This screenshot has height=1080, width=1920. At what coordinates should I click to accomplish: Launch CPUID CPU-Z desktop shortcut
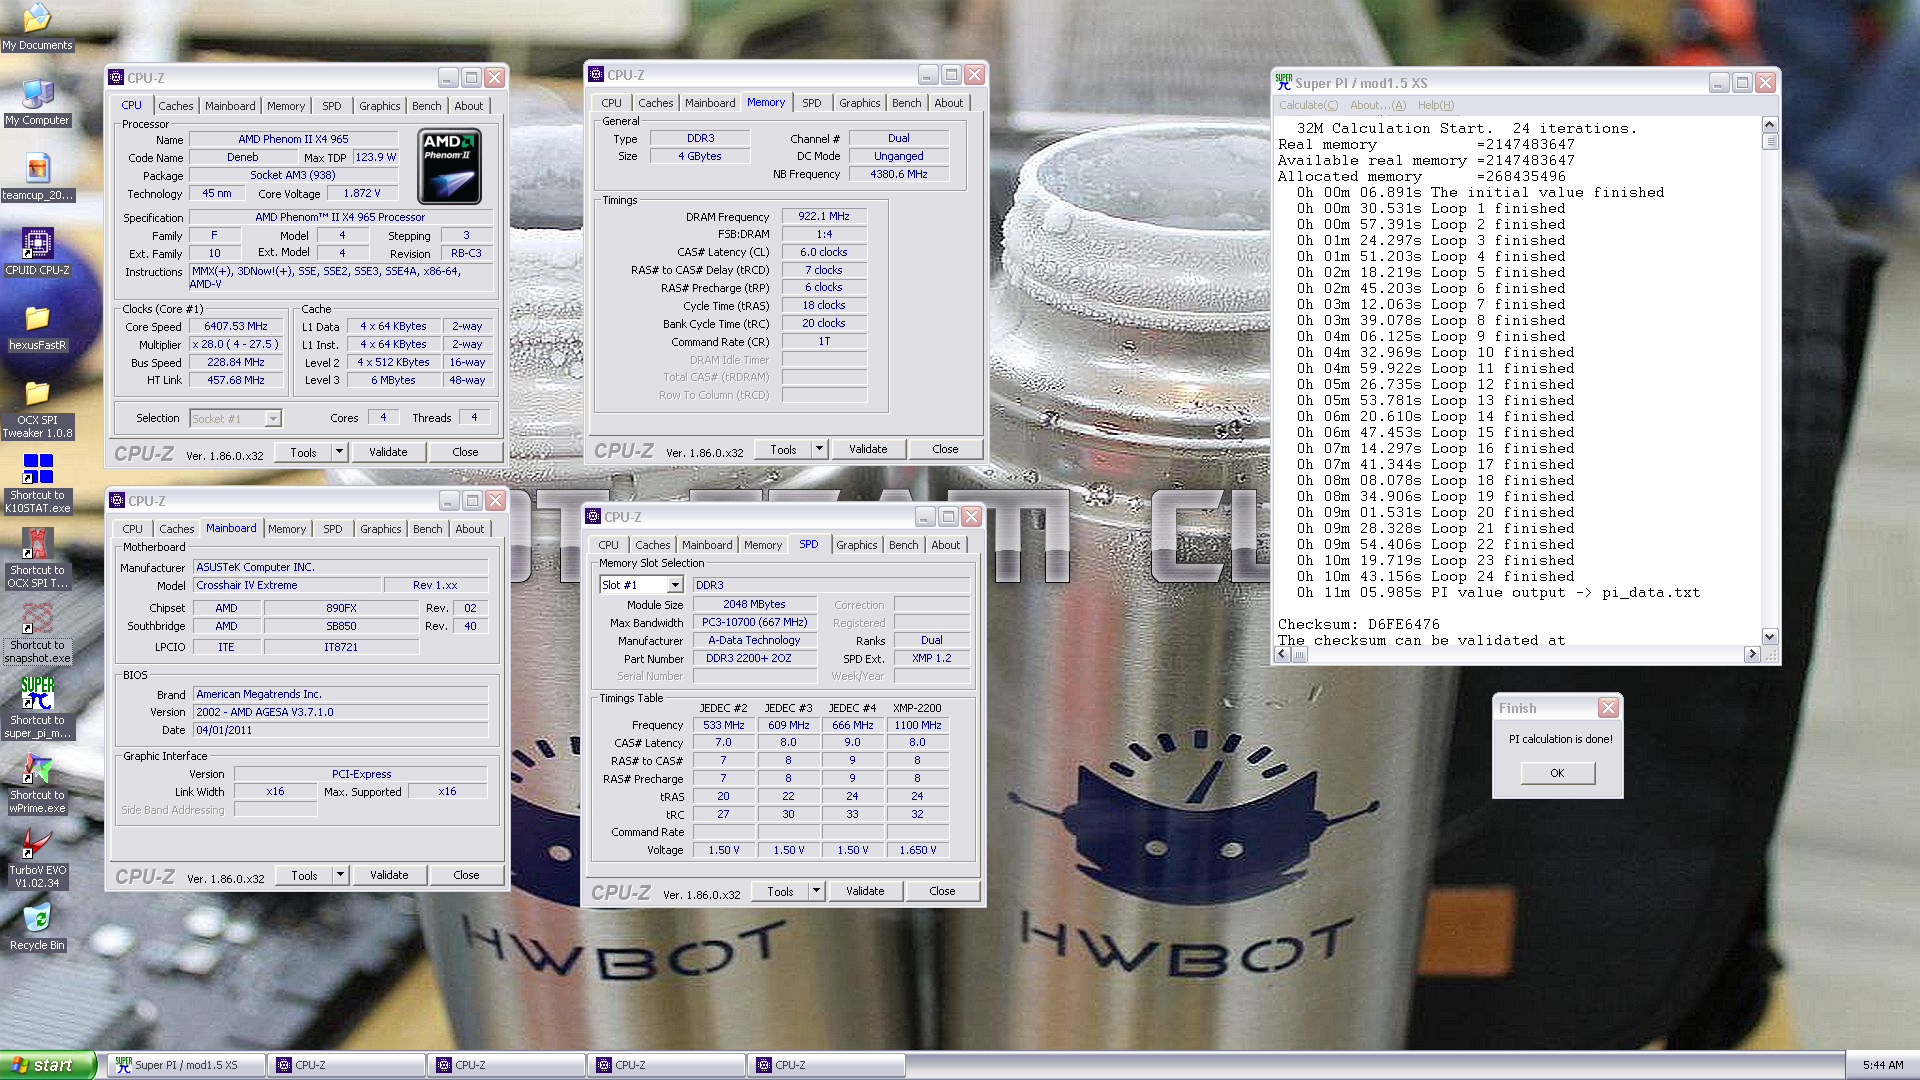[37, 252]
